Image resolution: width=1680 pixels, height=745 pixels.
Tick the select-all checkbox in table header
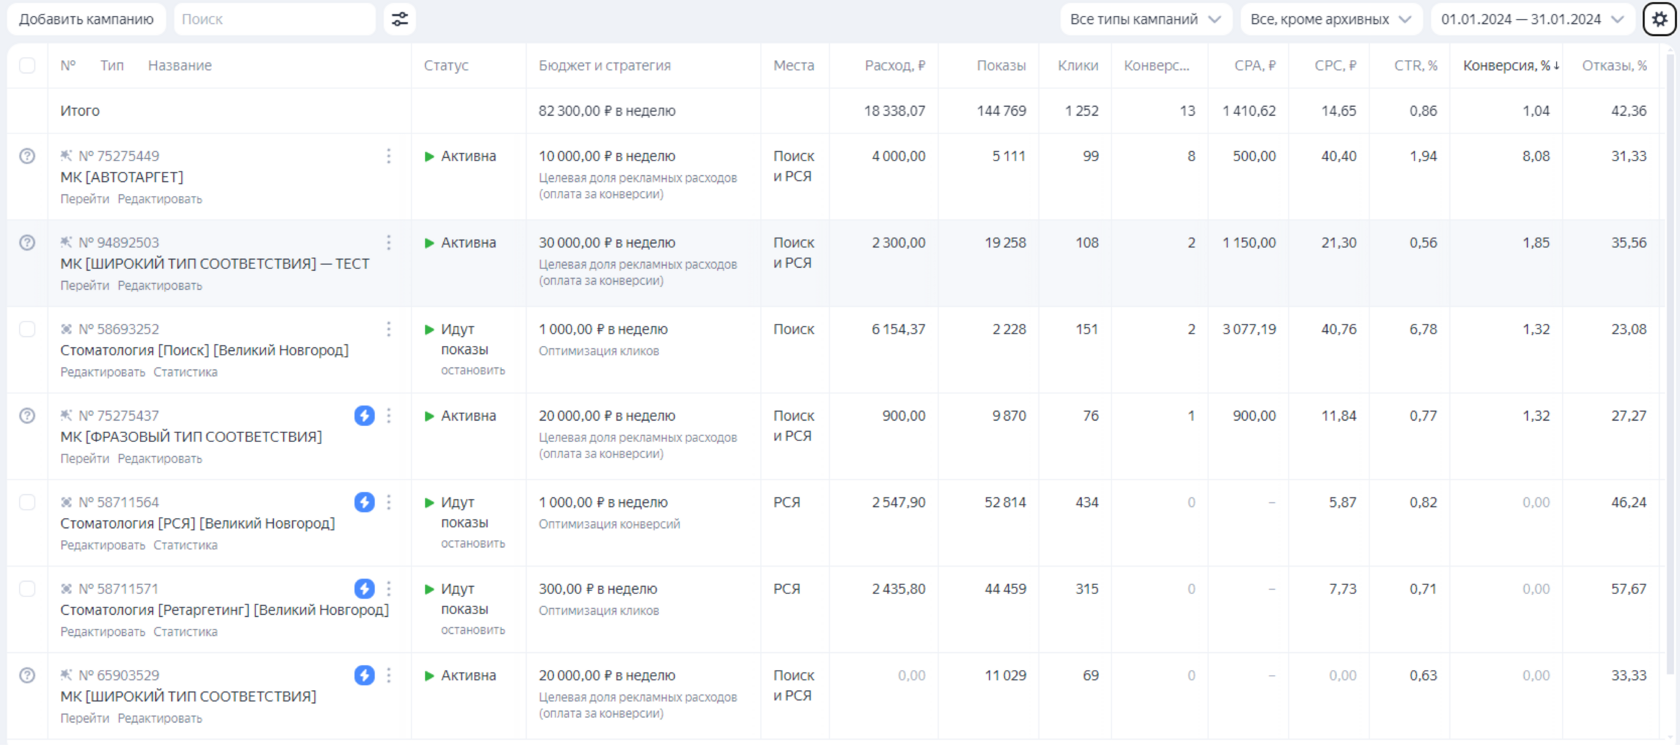pos(28,66)
